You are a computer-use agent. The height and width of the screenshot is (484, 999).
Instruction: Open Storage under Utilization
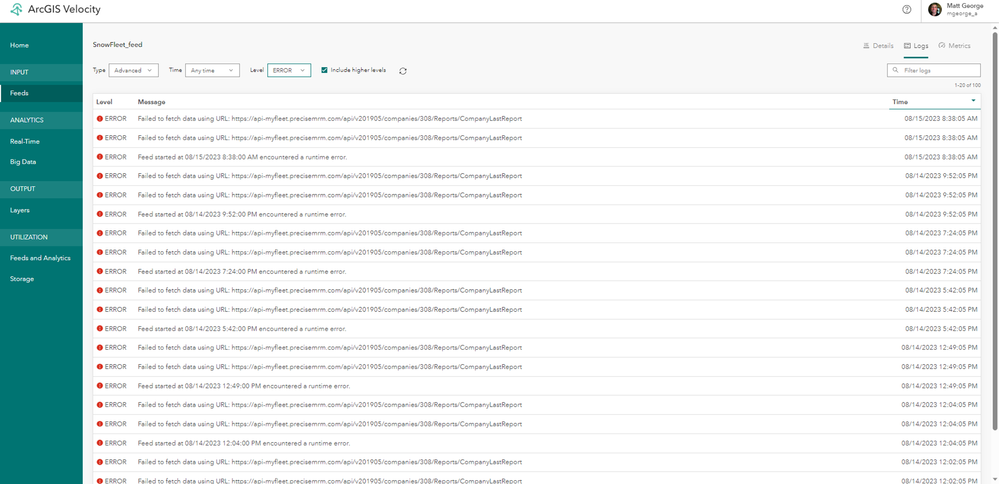pyautogui.click(x=22, y=279)
